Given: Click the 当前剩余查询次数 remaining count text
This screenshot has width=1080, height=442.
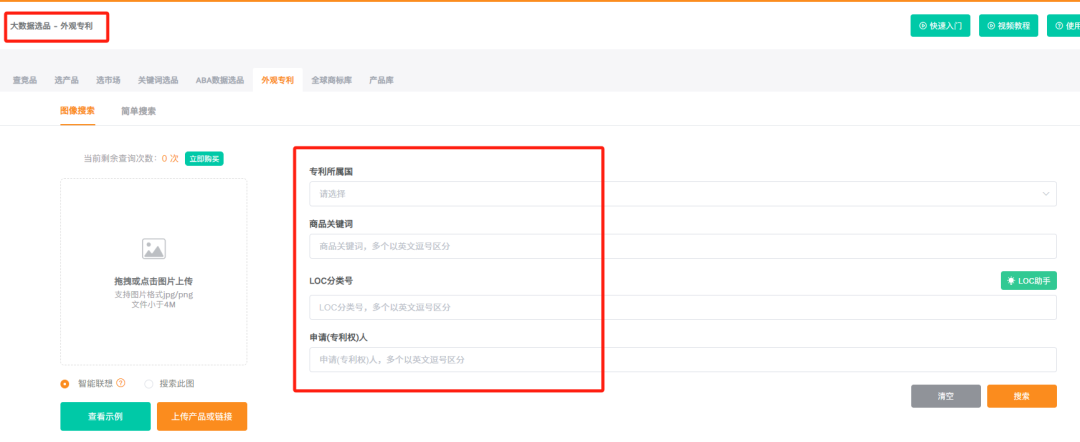Looking at the screenshot, I should coord(131,158).
